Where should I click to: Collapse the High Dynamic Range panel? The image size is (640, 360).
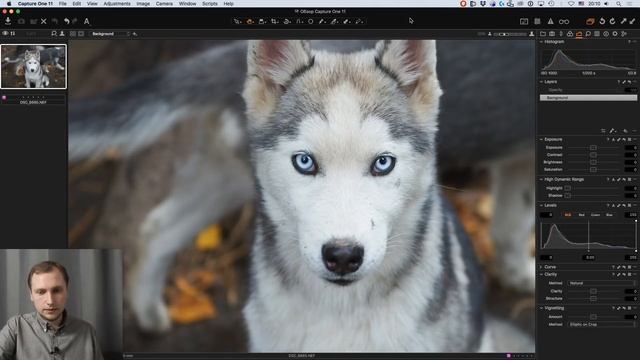[542, 179]
